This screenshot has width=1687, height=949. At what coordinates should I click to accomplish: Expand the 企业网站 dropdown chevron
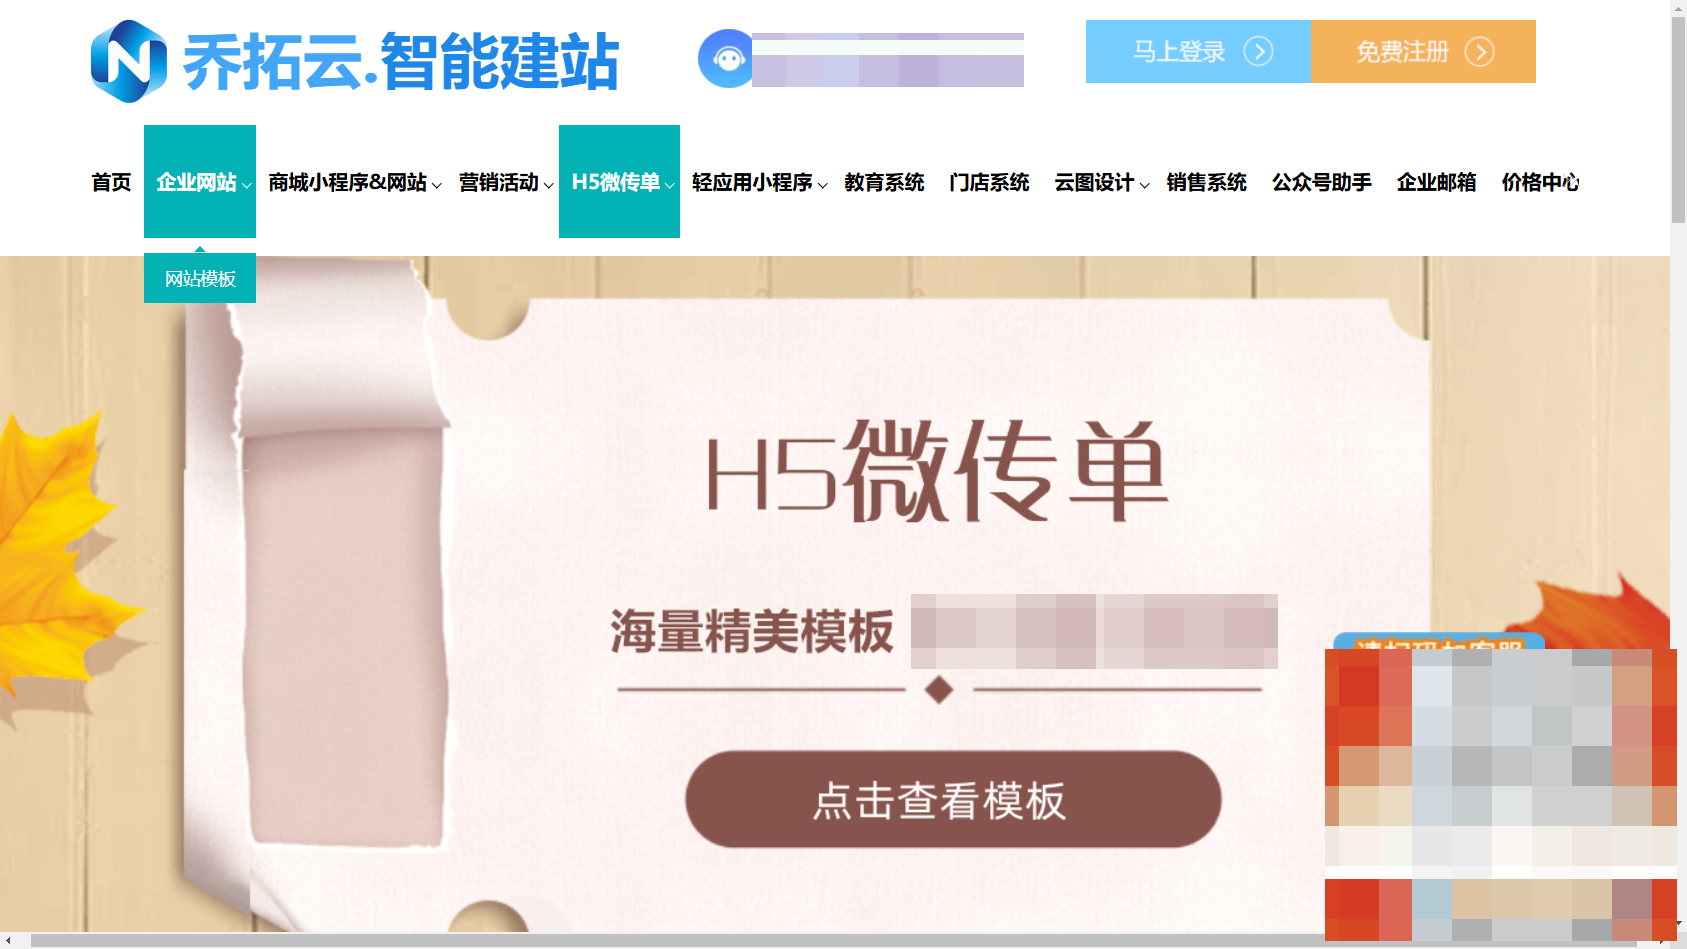(246, 185)
